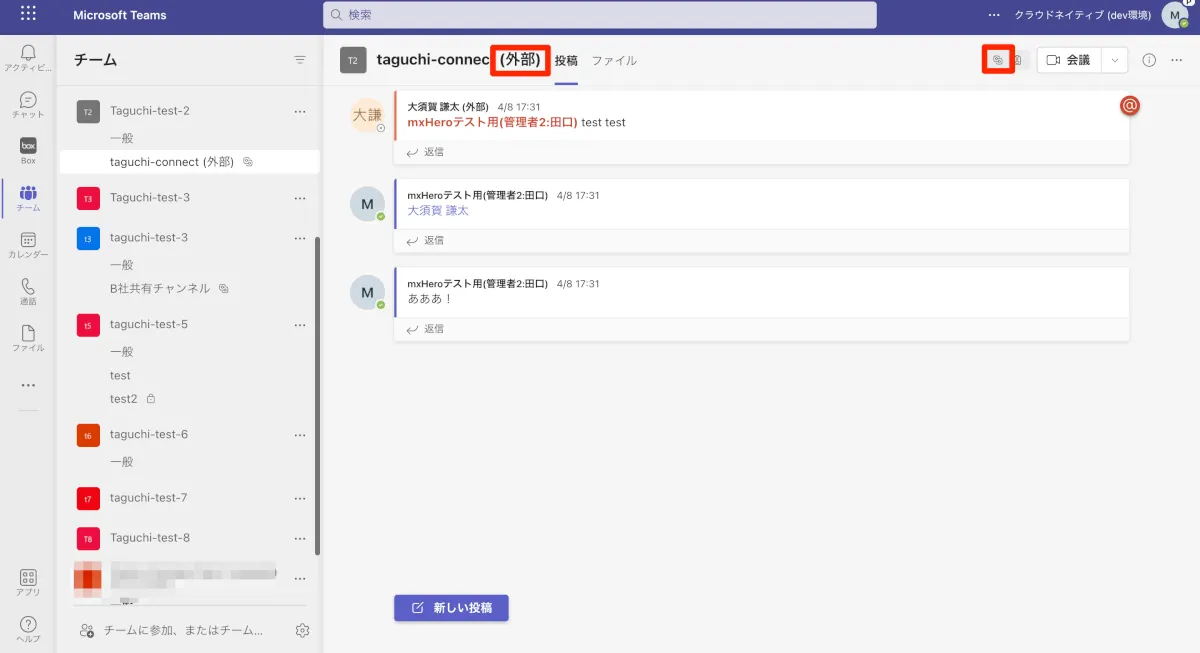
Task: Click the T2 channel avatar in header
Action: tap(353, 60)
